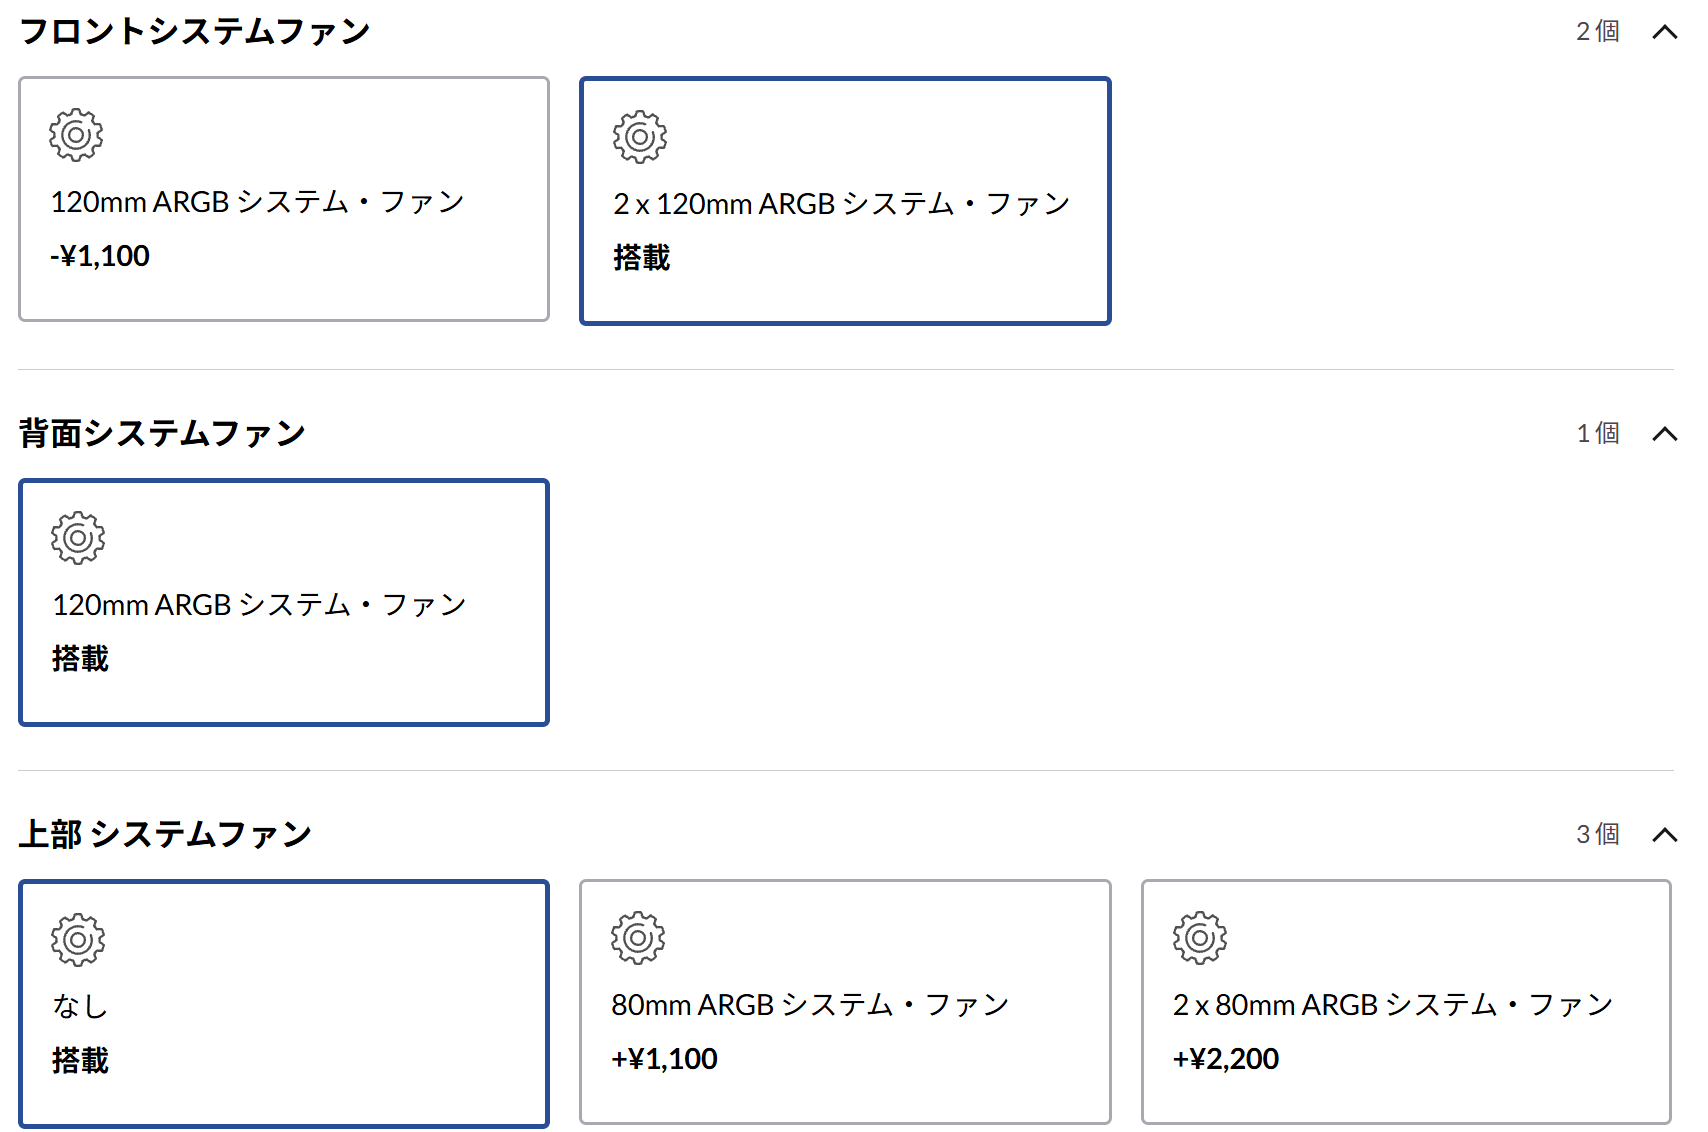The image size is (1708, 1132).
Task: Select 2 x 120mm ARGB front fan option
Action: tap(845, 202)
